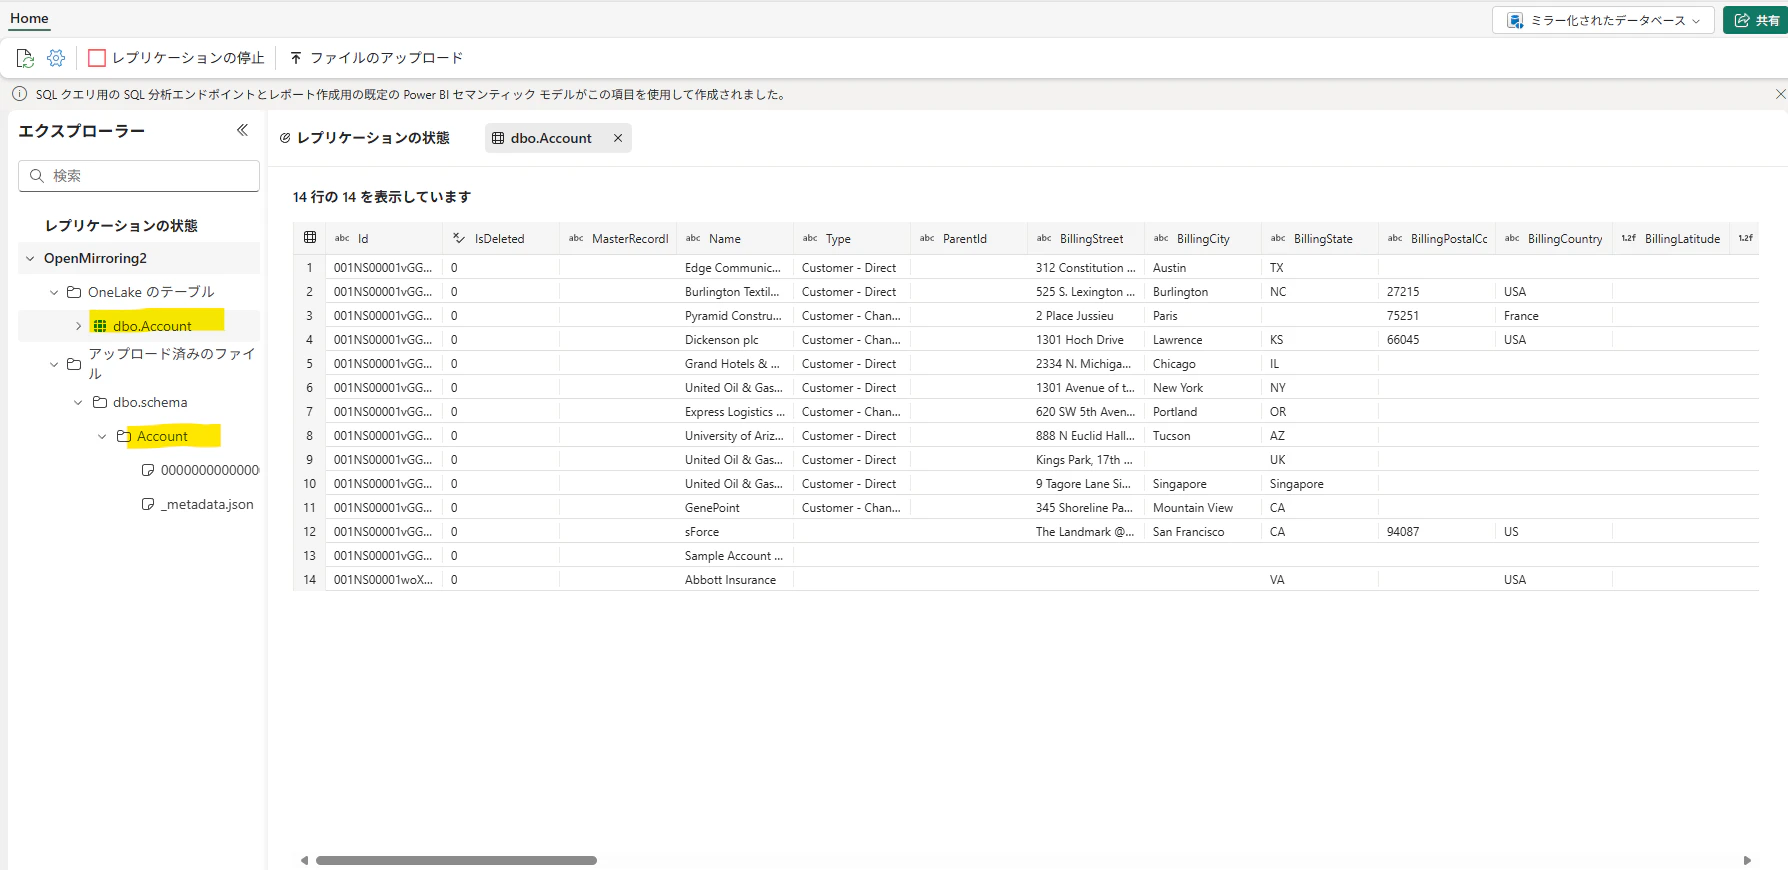Select the BillingPostalCc column header

[x=1437, y=239]
